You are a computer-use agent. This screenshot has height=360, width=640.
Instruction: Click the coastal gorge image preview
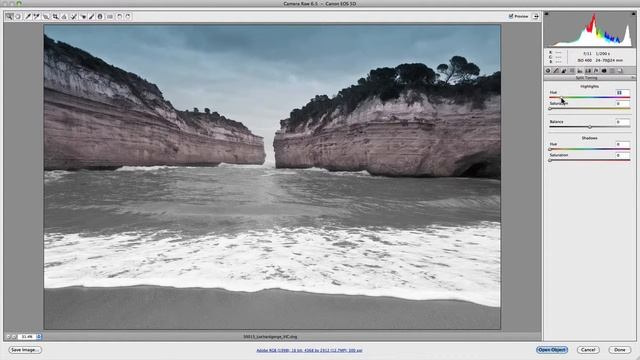click(x=272, y=177)
